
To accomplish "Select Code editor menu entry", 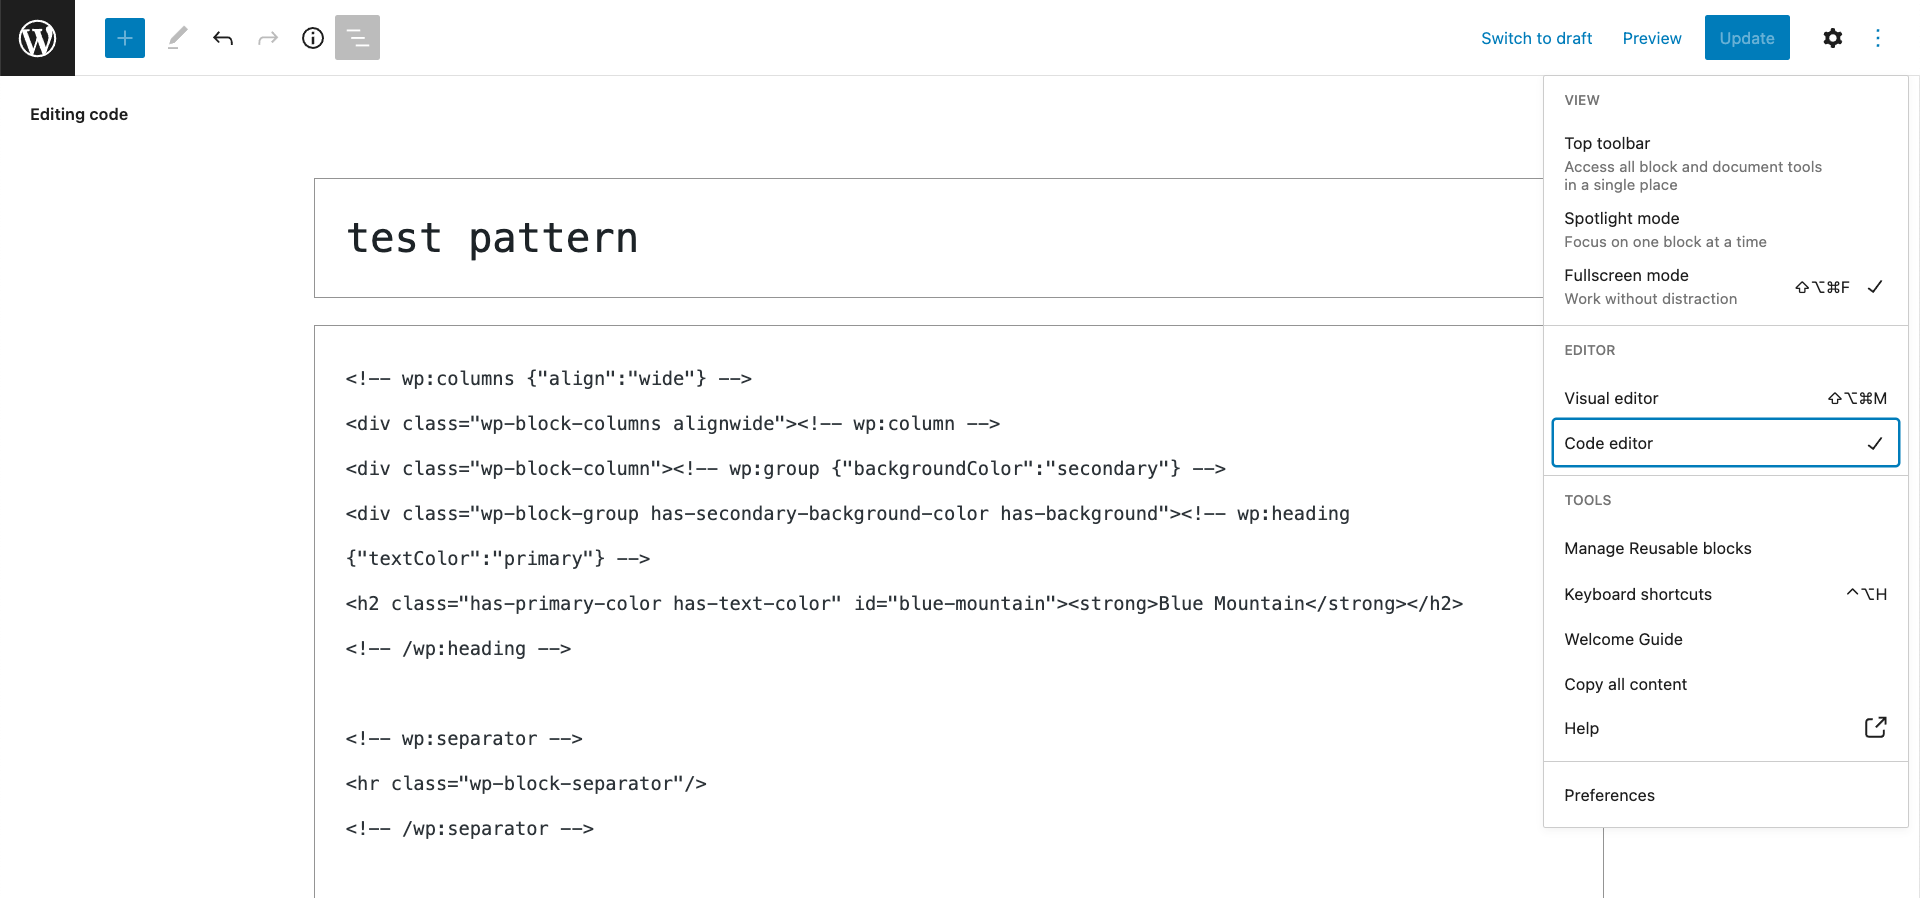I will point(1725,443).
